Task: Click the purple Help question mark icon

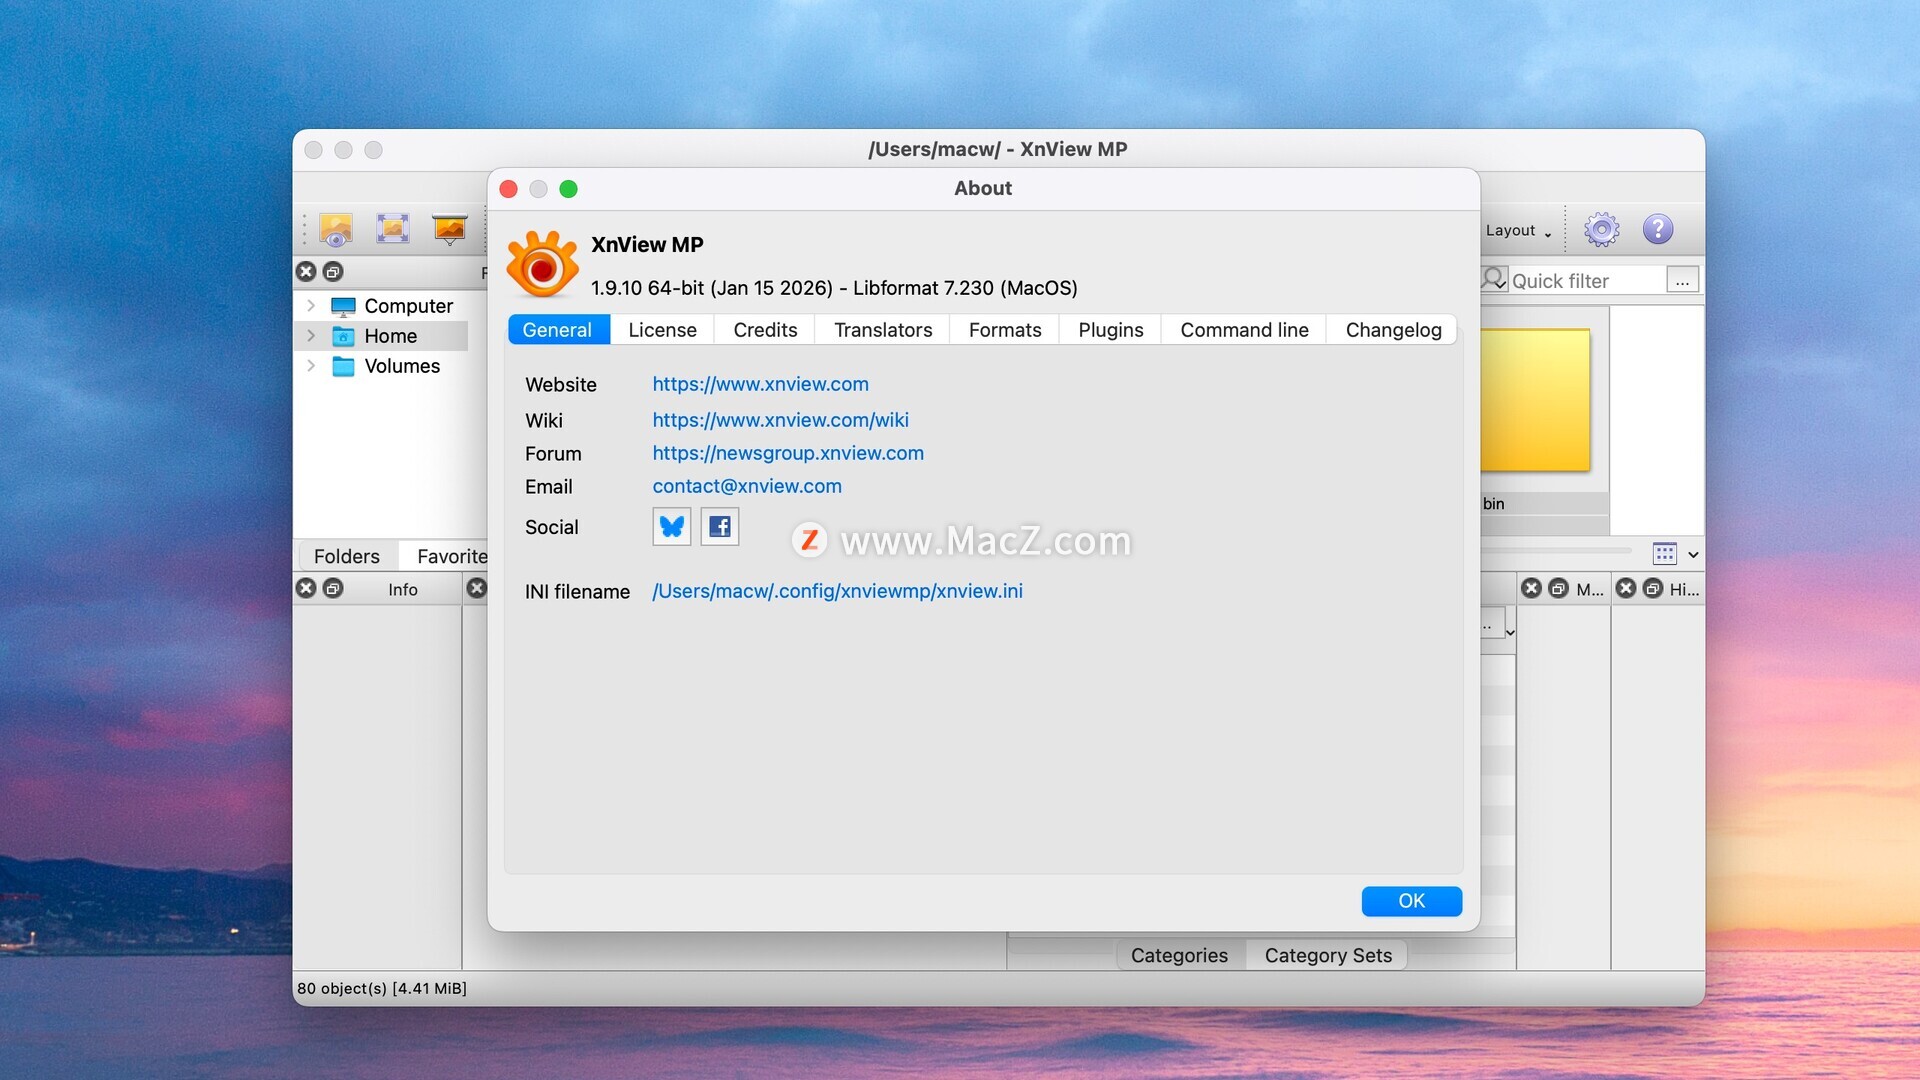Action: pos(1657,230)
